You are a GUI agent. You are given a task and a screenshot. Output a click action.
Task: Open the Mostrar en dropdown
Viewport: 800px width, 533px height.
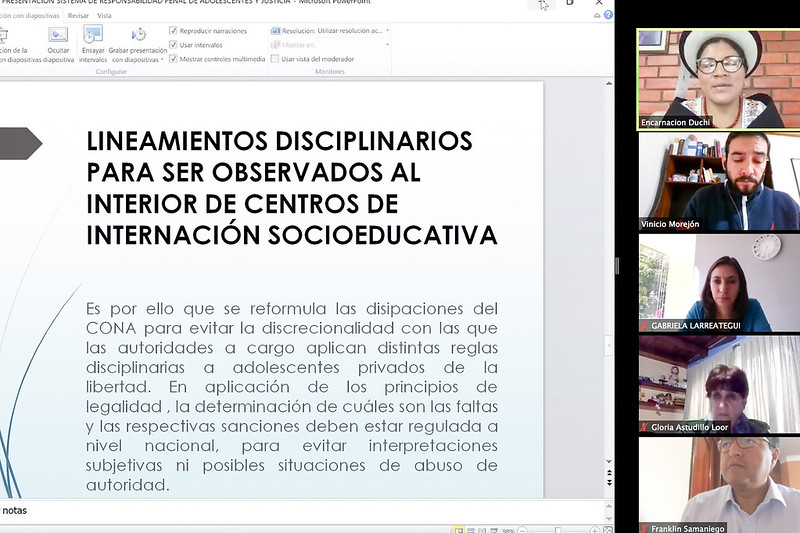(387, 45)
